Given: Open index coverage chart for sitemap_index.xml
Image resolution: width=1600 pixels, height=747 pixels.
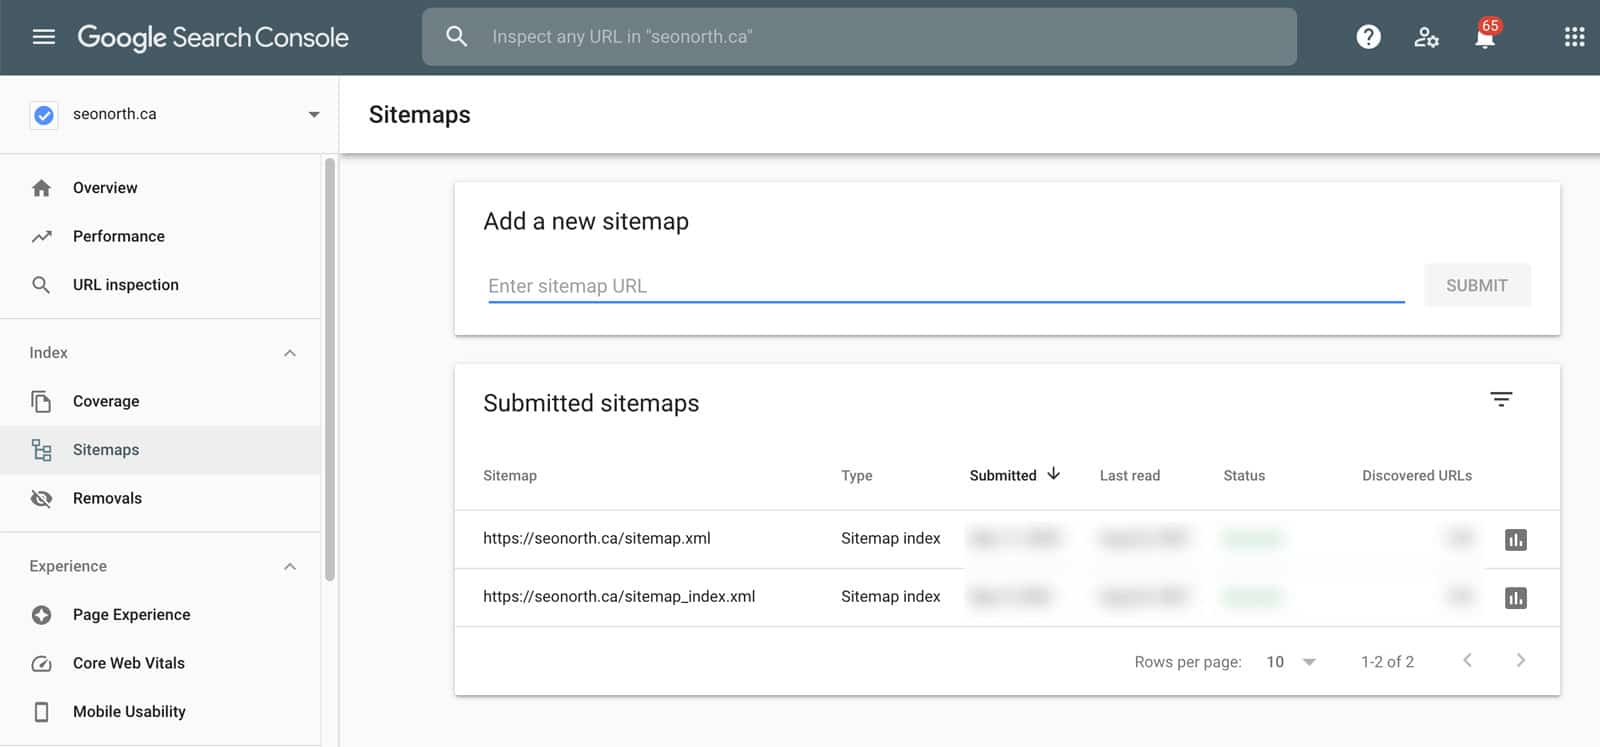Looking at the screenshot, I should pyautogui.click(x=1516, y=598).
